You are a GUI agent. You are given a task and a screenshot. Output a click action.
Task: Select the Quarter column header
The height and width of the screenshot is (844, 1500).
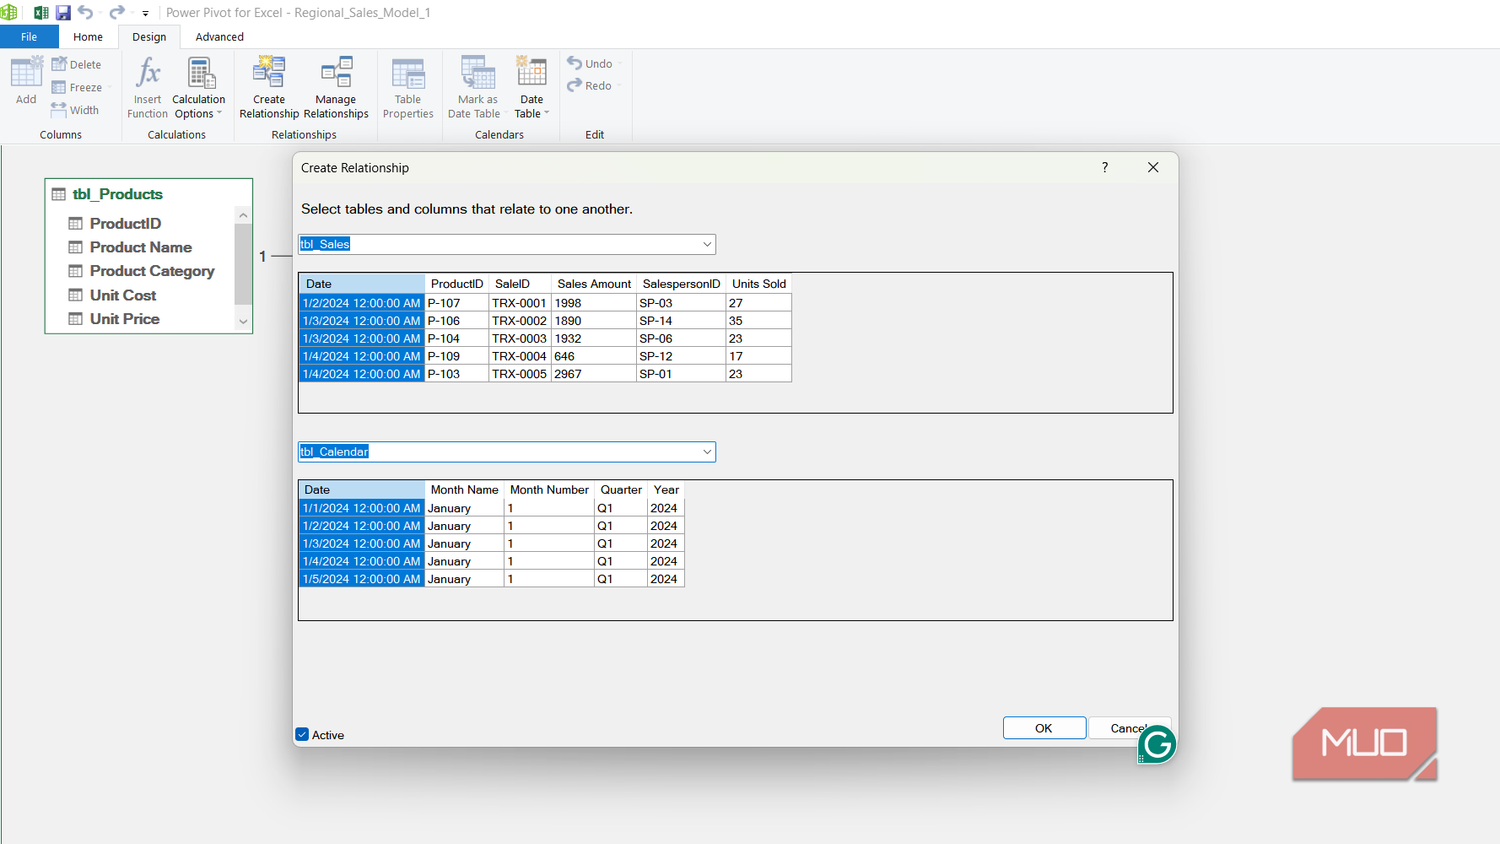621,490
